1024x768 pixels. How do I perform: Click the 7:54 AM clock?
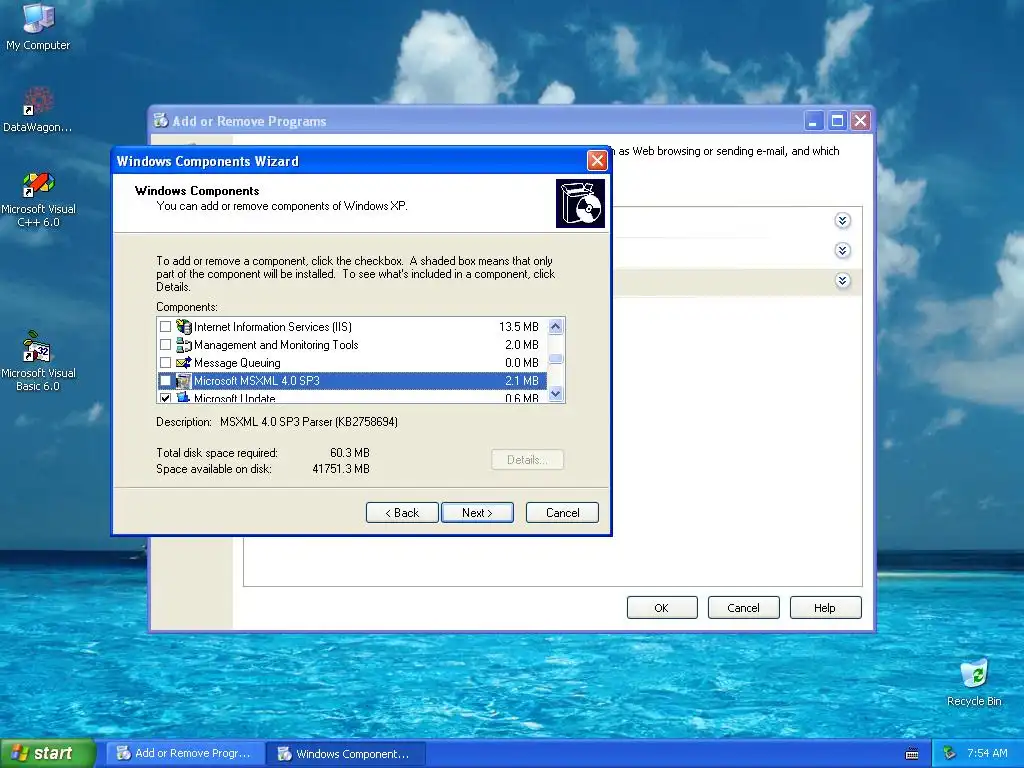click(x=987, y=754)
